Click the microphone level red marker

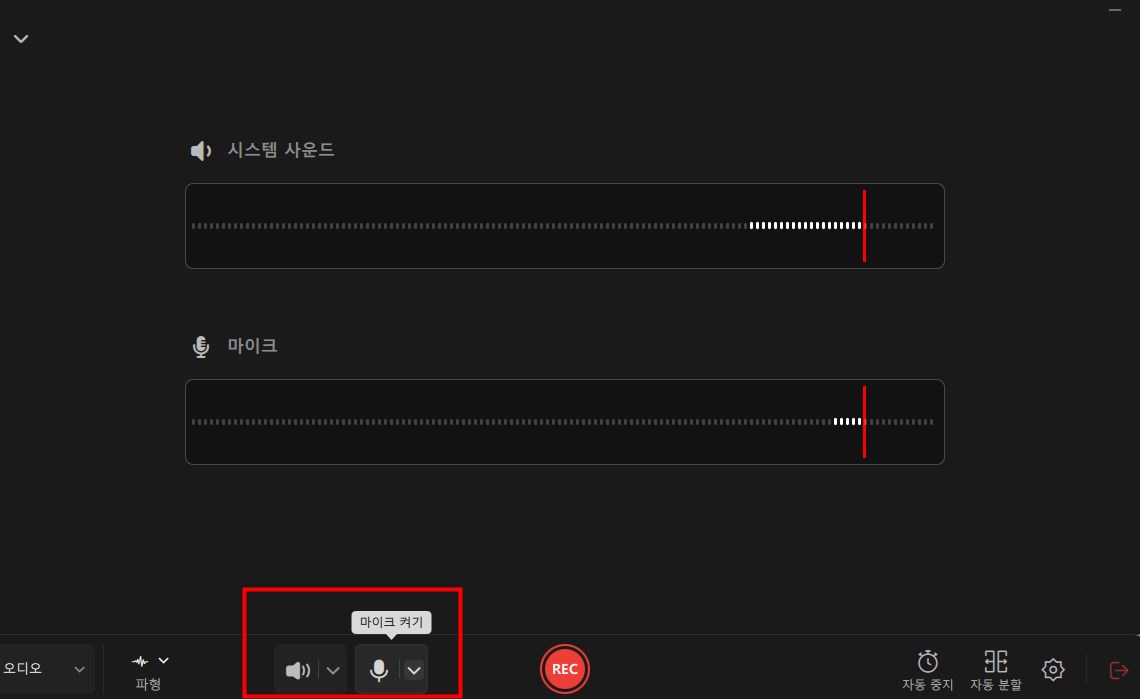pos(864,422)
